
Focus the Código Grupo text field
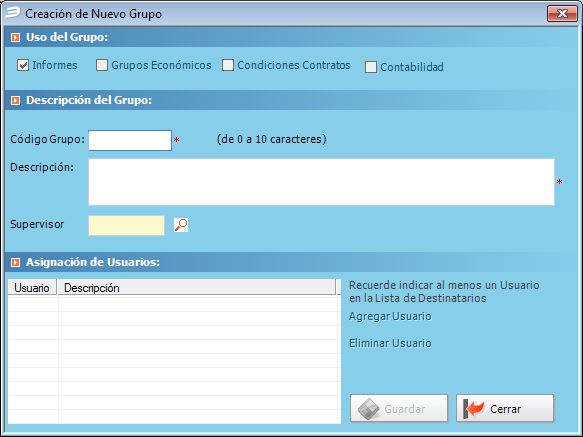(x=130, y=140)
